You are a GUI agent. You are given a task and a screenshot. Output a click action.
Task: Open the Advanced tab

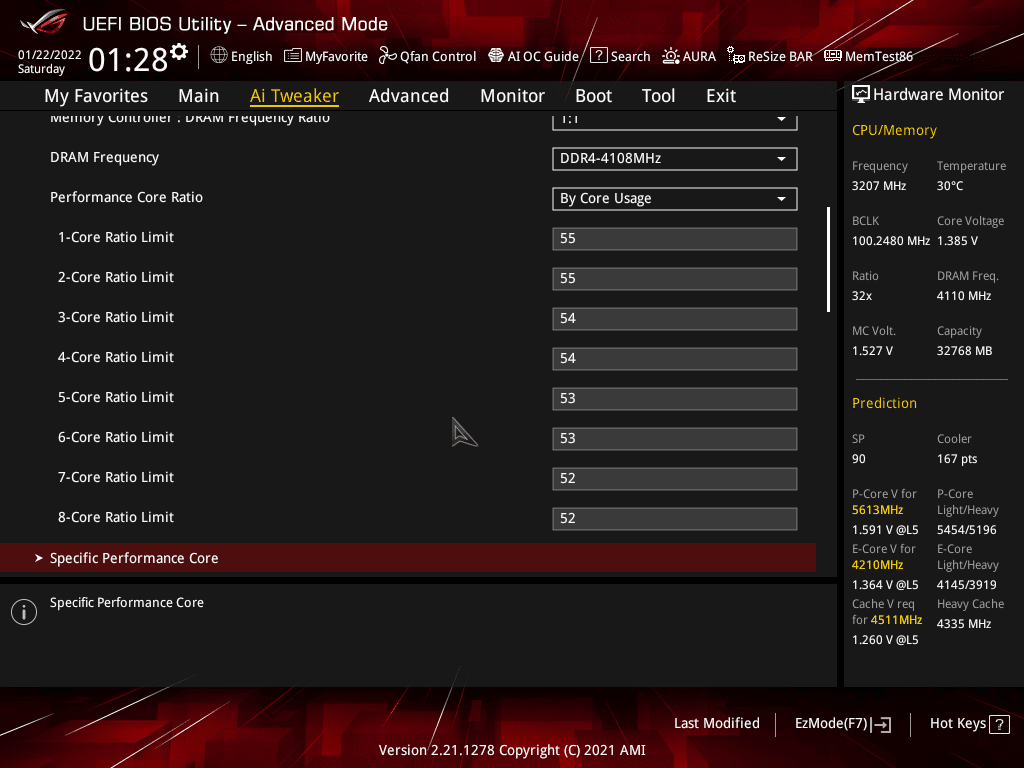tap(409, 96)
